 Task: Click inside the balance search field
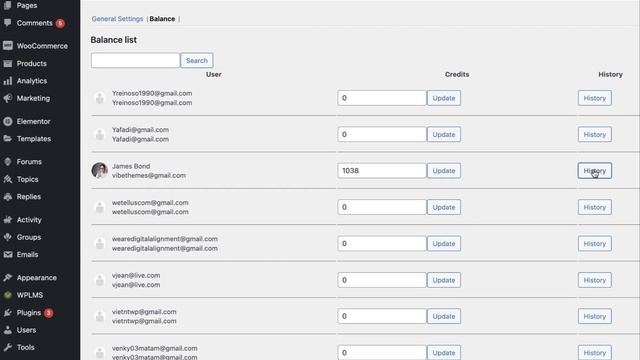[135, 60]
